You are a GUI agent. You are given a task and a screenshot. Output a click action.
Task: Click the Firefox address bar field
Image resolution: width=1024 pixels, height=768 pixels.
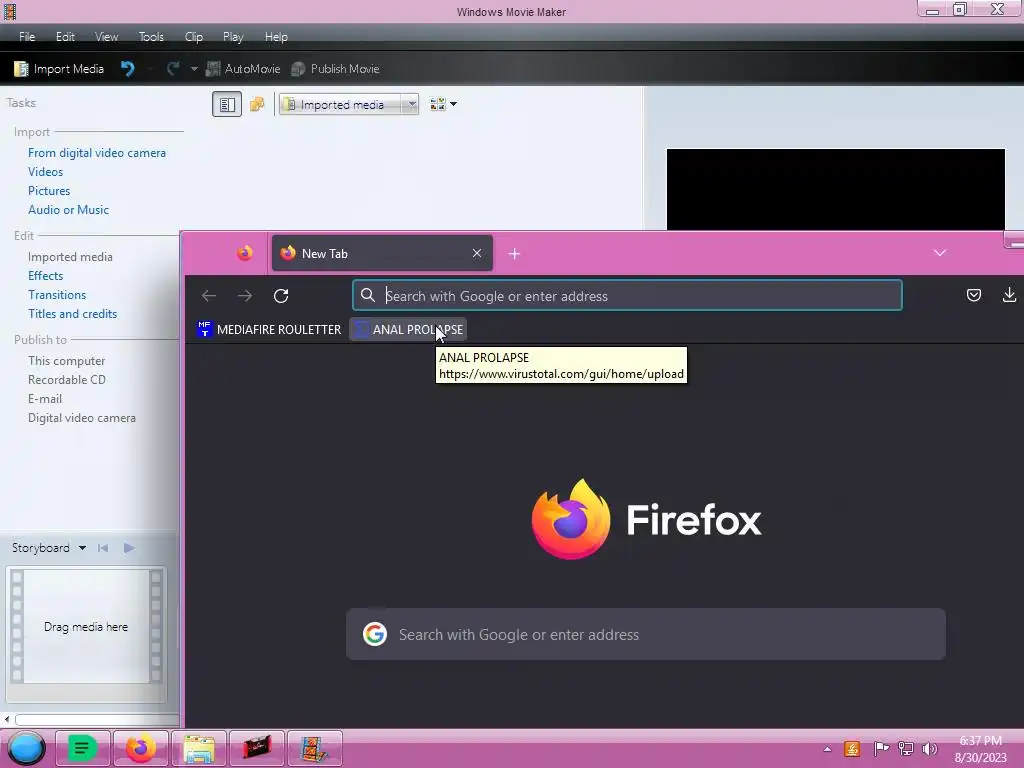pyautogui.click(x=627, y=295)
